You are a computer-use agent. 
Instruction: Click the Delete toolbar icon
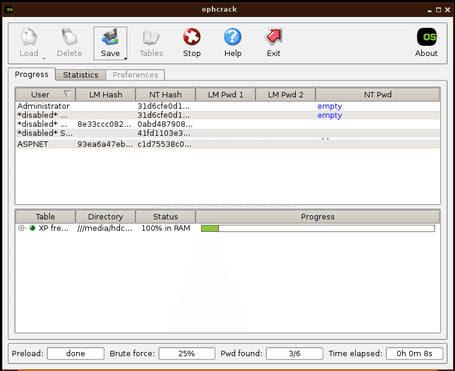click(x=69, y=37)
